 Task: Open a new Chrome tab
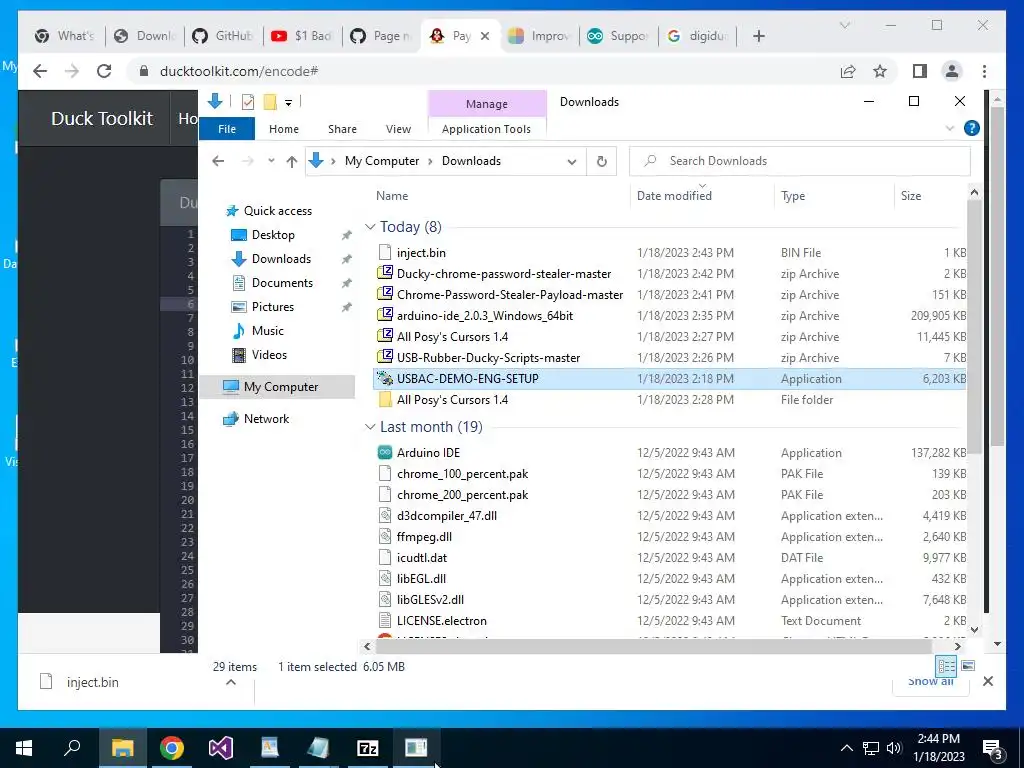pyautogui.click(x=758, y=36)
